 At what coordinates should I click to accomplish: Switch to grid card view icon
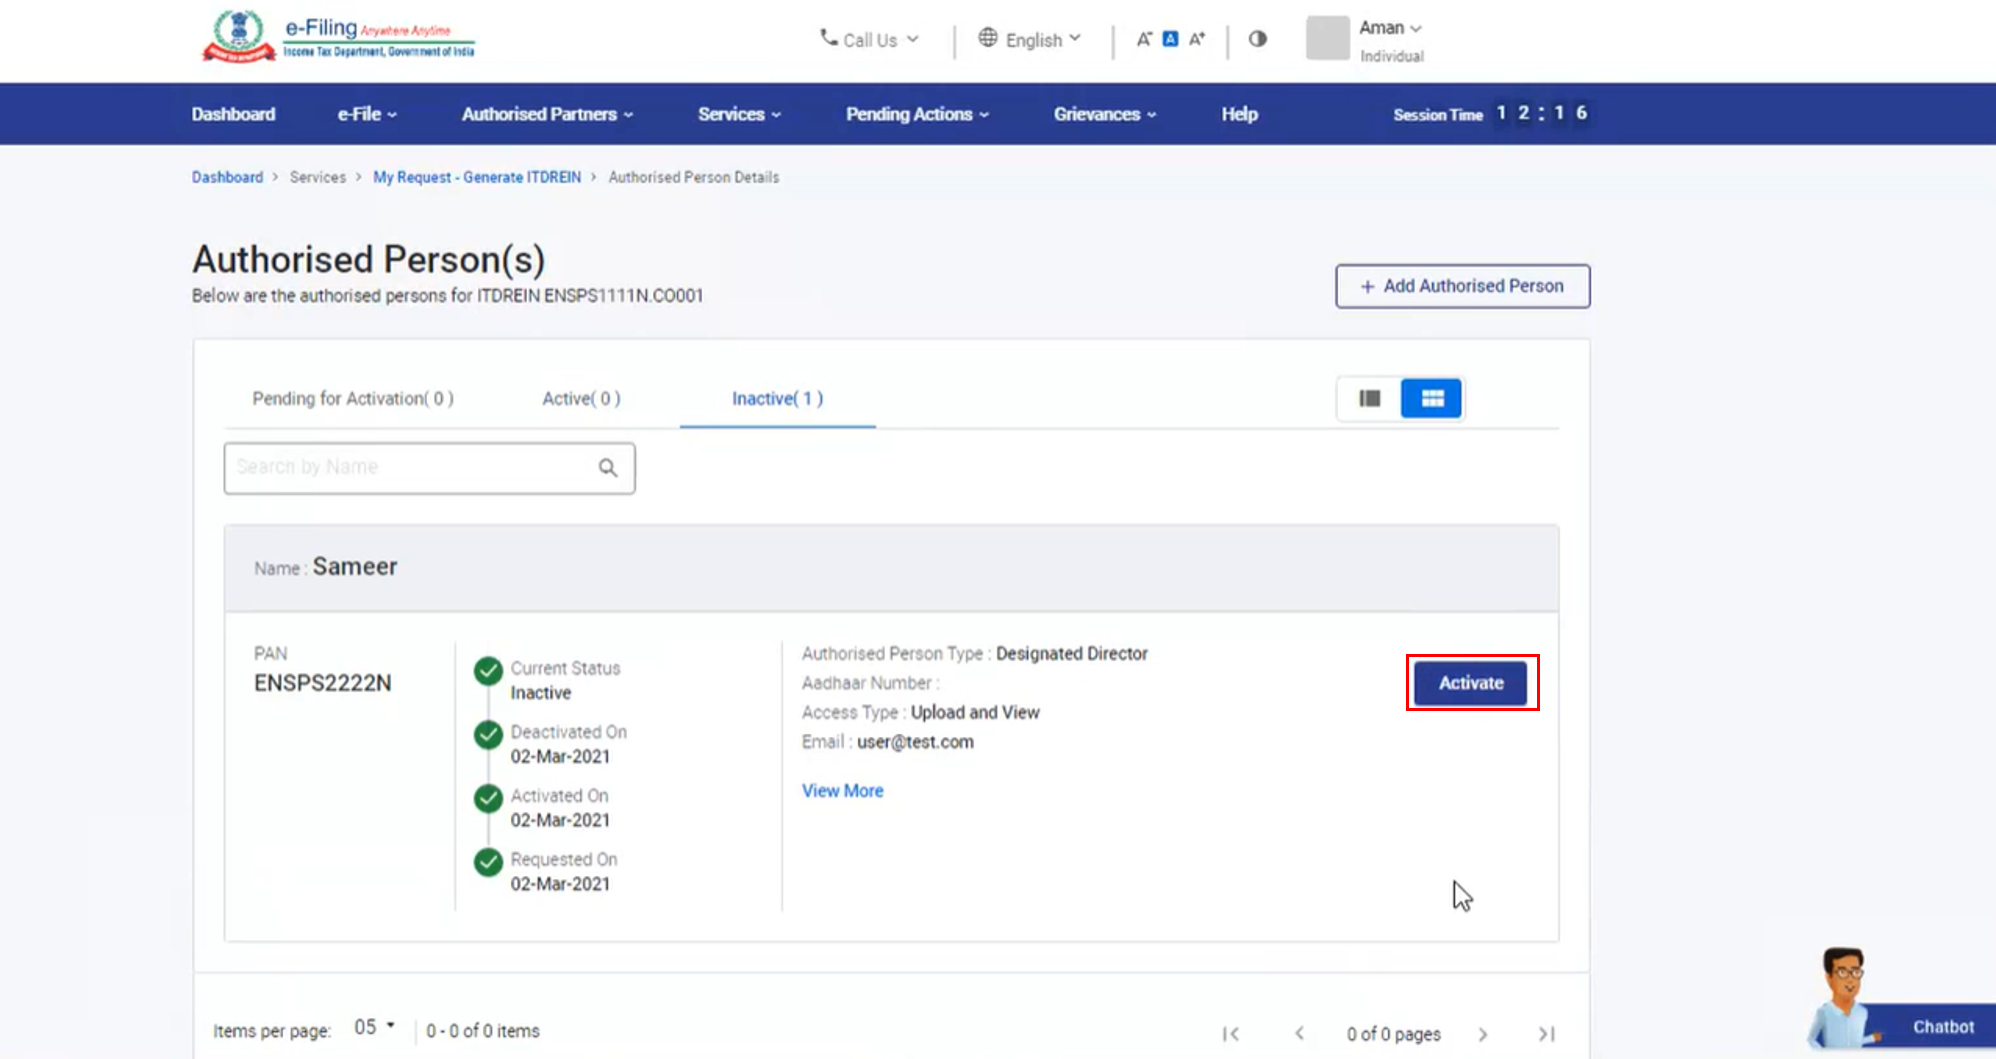point(1432,399)
